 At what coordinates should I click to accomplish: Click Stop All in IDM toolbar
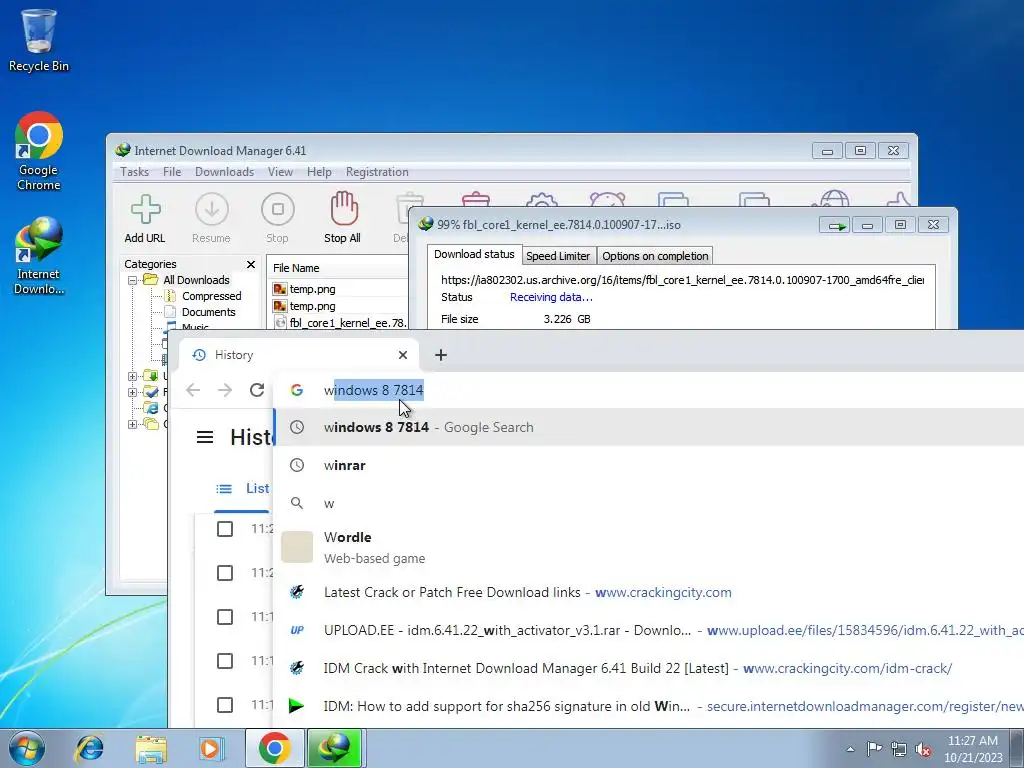[343, 219]
